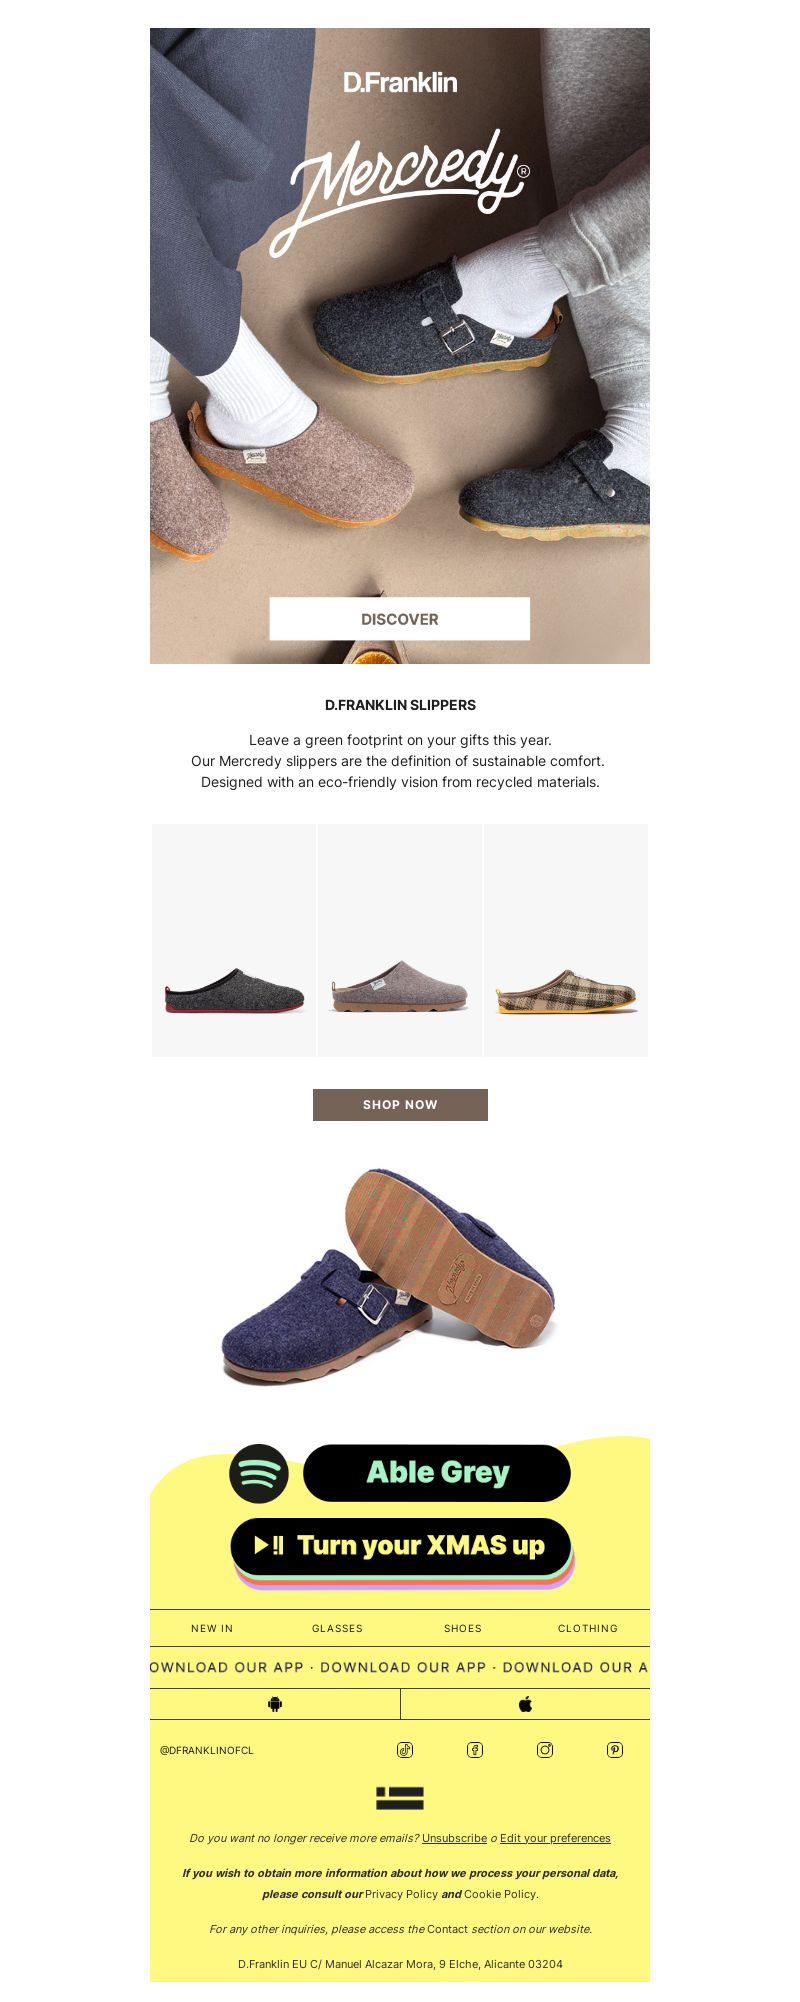This screenshot has height=2002, width=800.
Task: Click the SHOP NOW button
Action: tap(400, 1105)
